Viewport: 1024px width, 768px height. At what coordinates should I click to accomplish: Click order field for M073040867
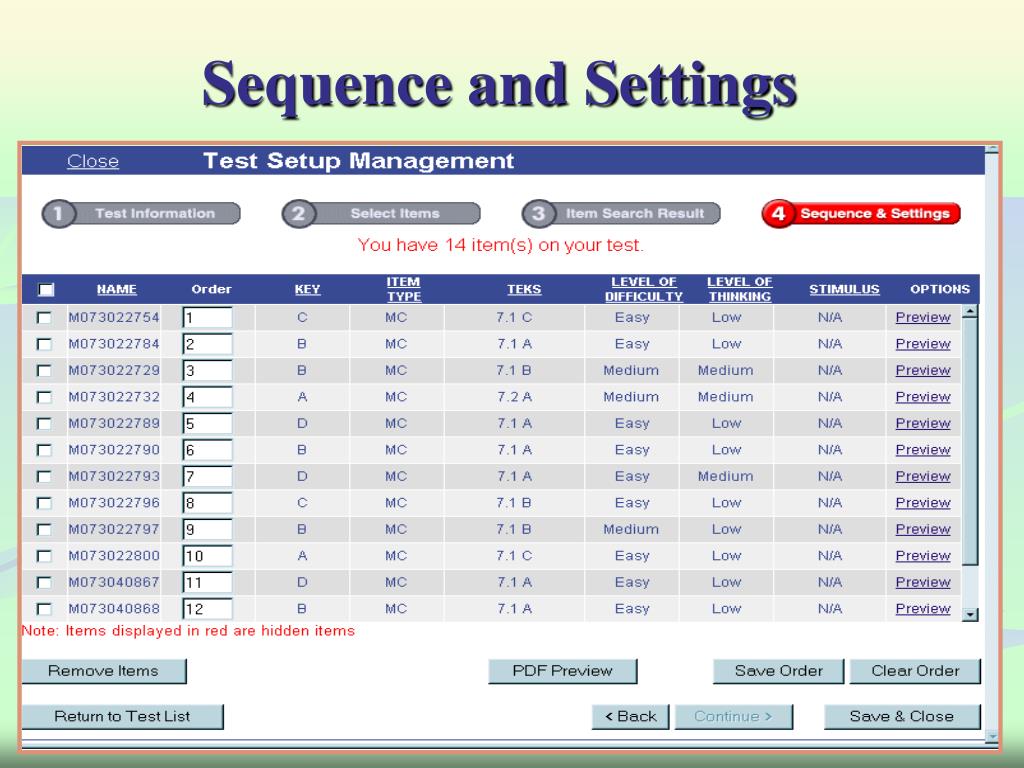coord(208,583)
